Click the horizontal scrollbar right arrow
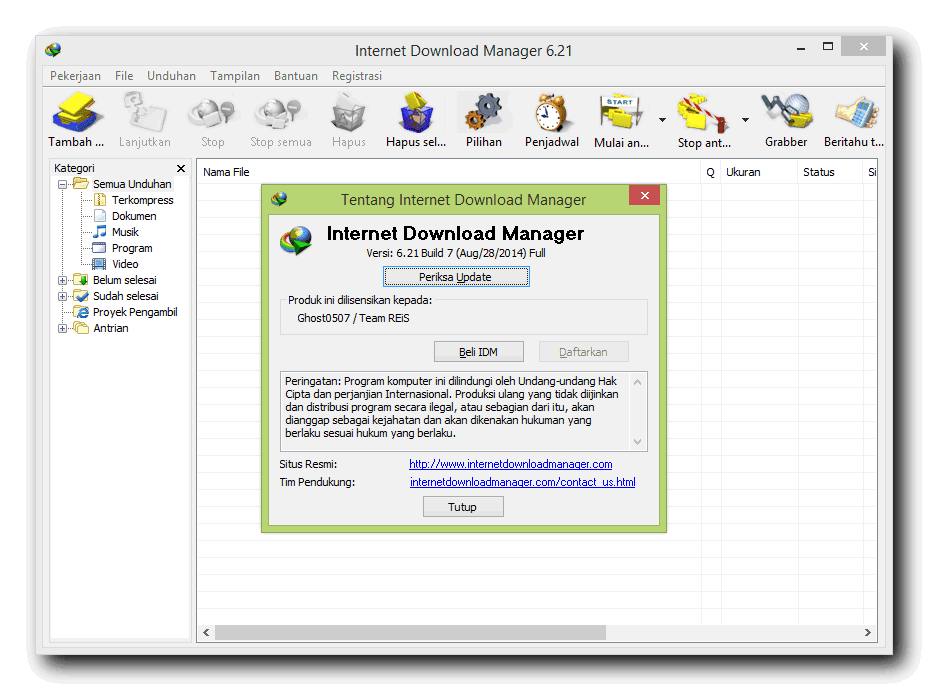928x690 pixels. [x=868, y=632]
